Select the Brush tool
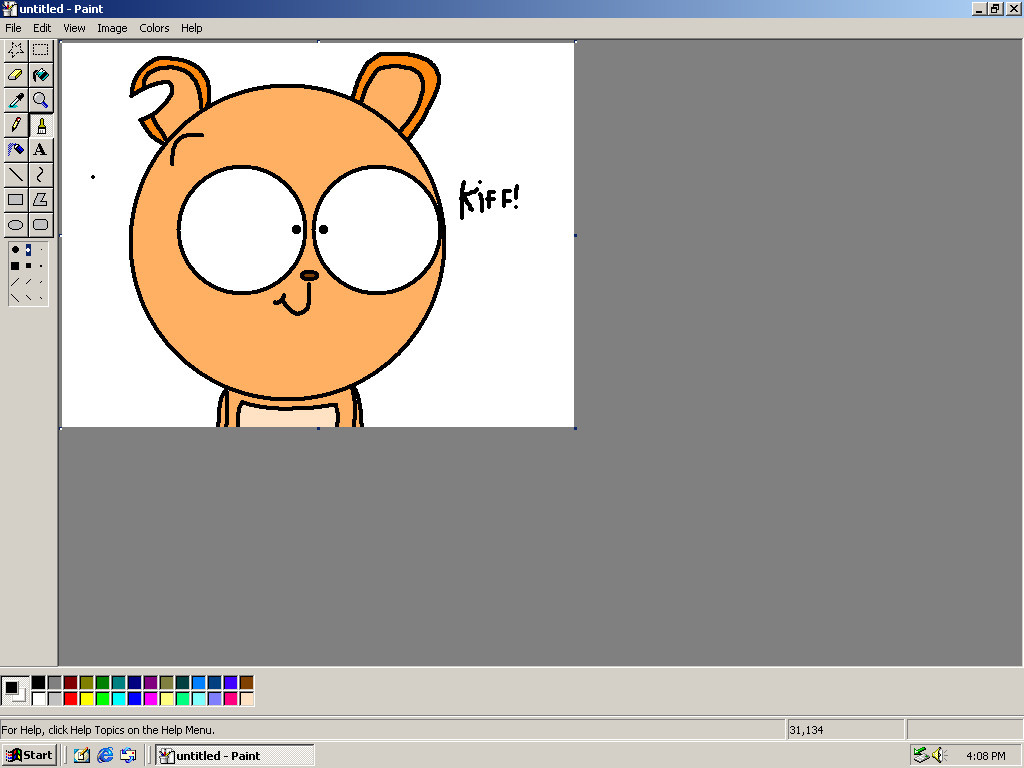 [x=40, y=125]
